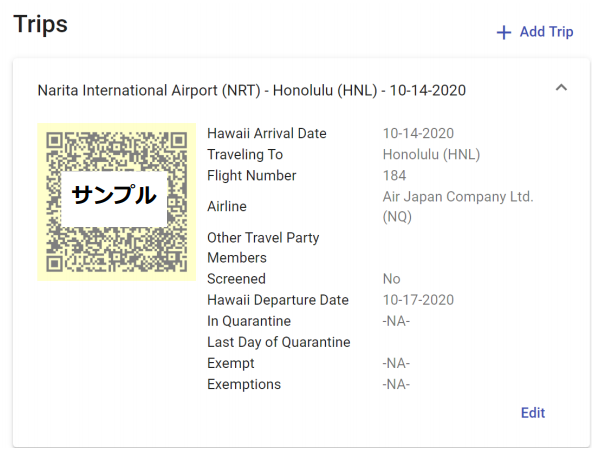Click the Last Day of Quarantine label
The image size is (603, 459).
point(278,342)
